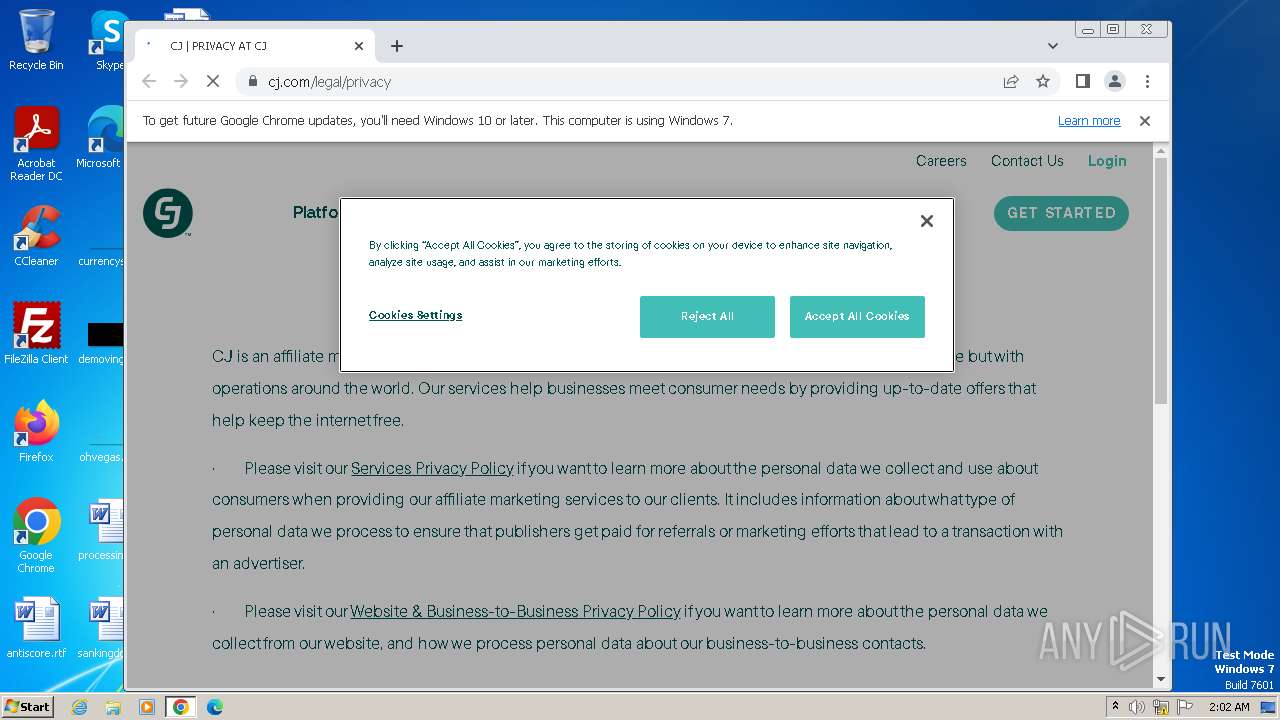Click the Login link
This screenshot has height=720, width=1280.
click(1107, 161)
